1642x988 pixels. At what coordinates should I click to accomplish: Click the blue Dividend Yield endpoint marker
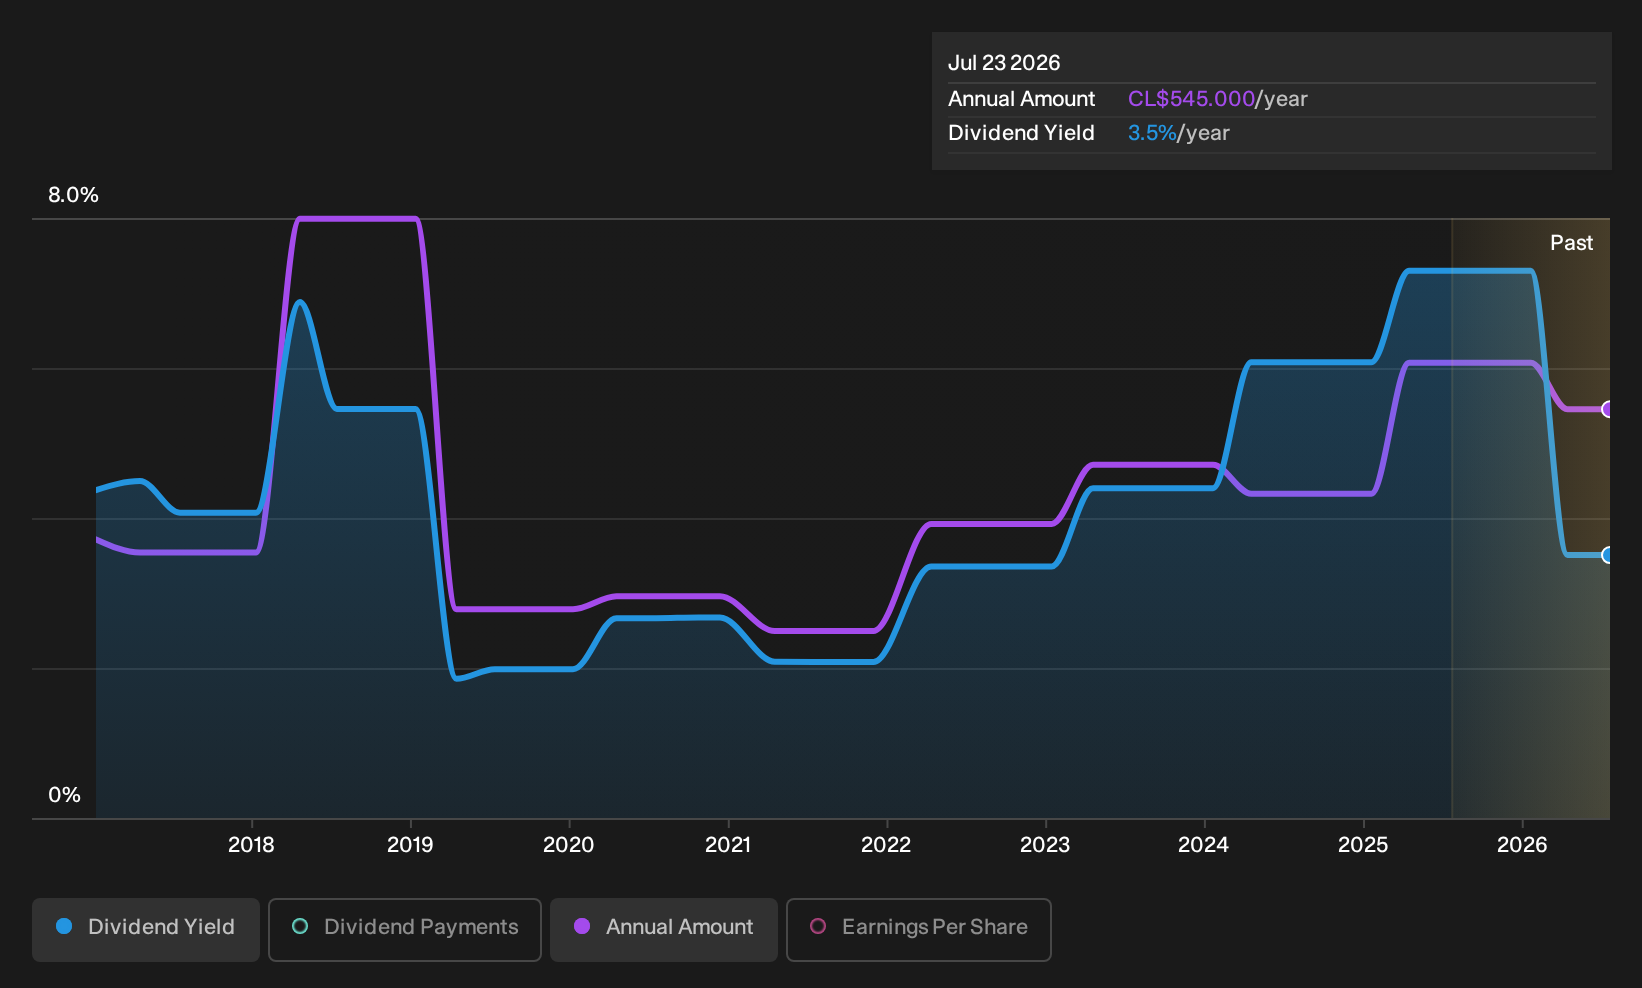point(1607,555)
